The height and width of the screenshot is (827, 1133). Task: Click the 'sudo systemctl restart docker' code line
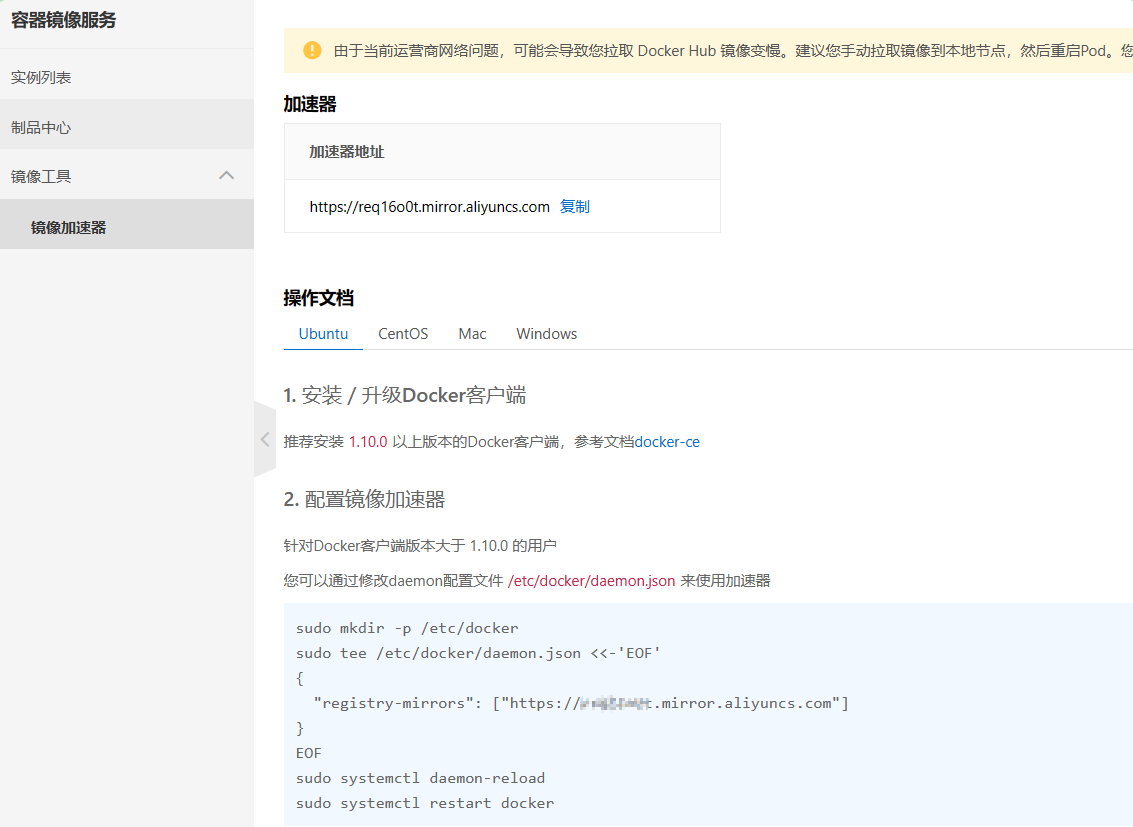(425, 803)
